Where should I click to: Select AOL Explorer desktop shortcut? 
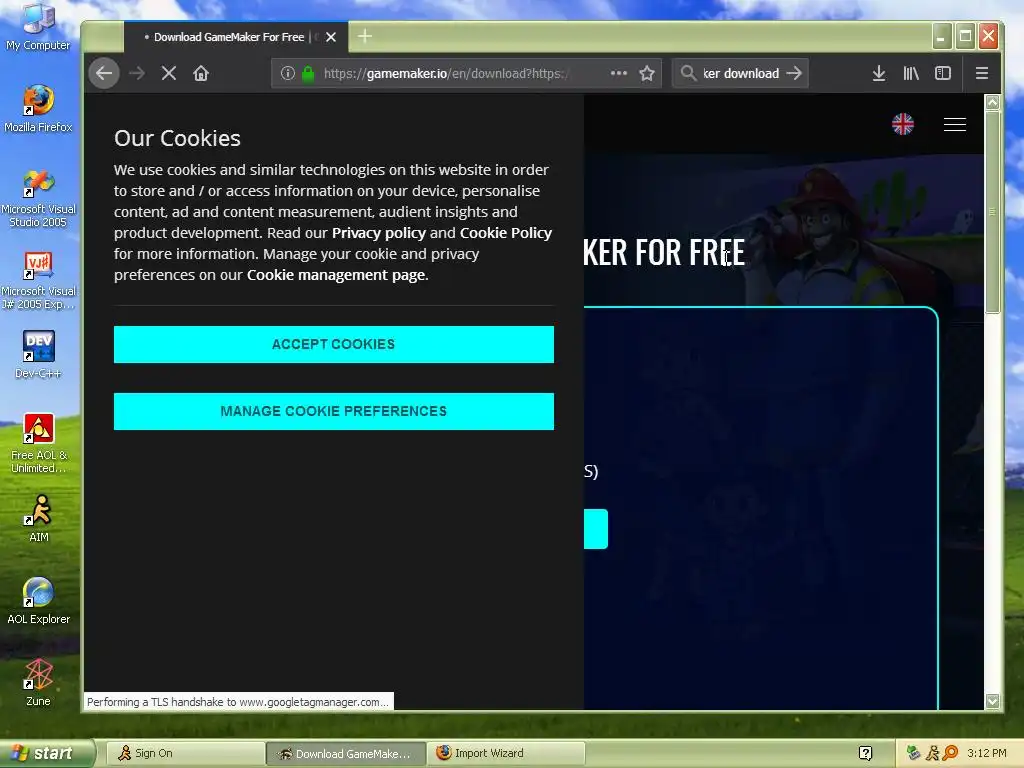tap(38, 601)
